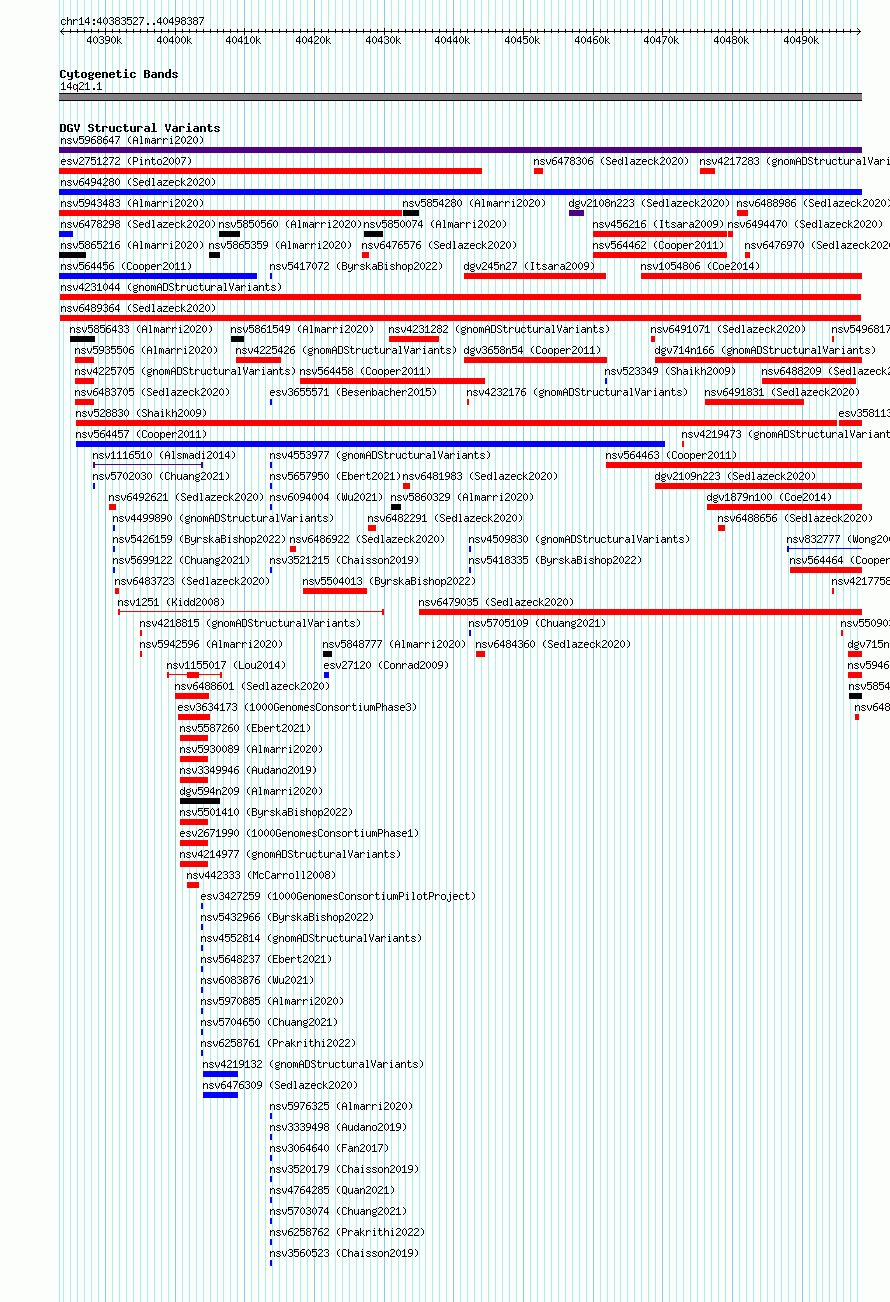
Task: Click the nsv4231044 (gnomADStructuralVariants) label
Action: 170,287
